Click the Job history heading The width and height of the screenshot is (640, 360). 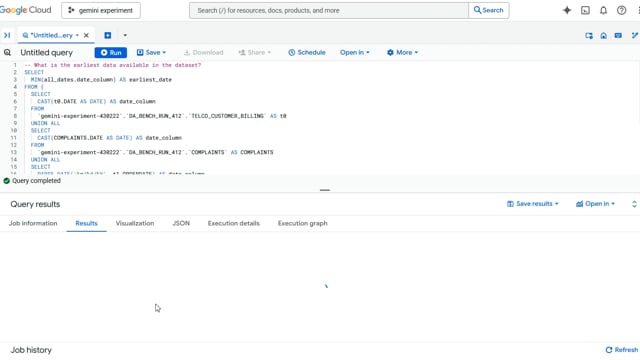point(31,350)
